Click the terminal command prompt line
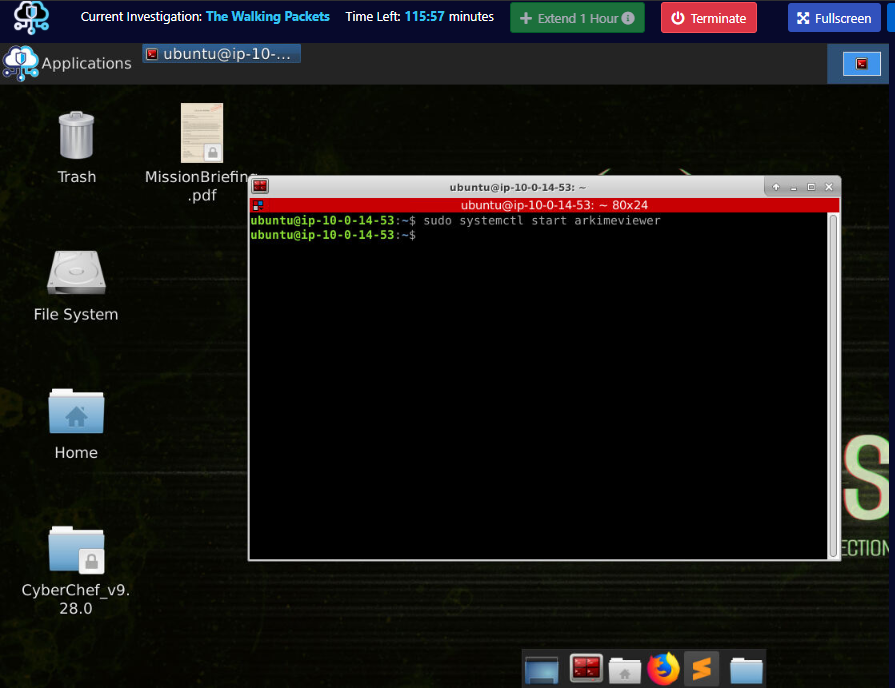895x688 pixels. point(333,235)
